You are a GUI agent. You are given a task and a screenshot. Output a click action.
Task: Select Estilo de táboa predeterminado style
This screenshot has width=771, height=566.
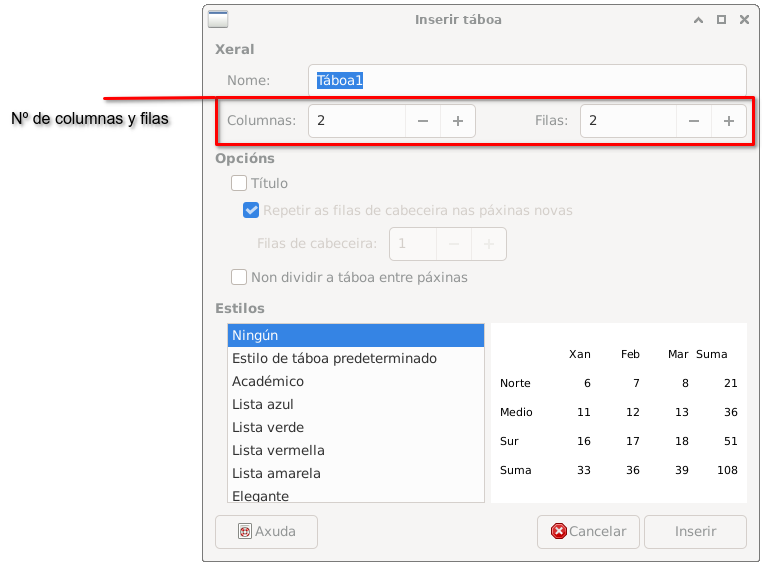click(x=355, y=358)
